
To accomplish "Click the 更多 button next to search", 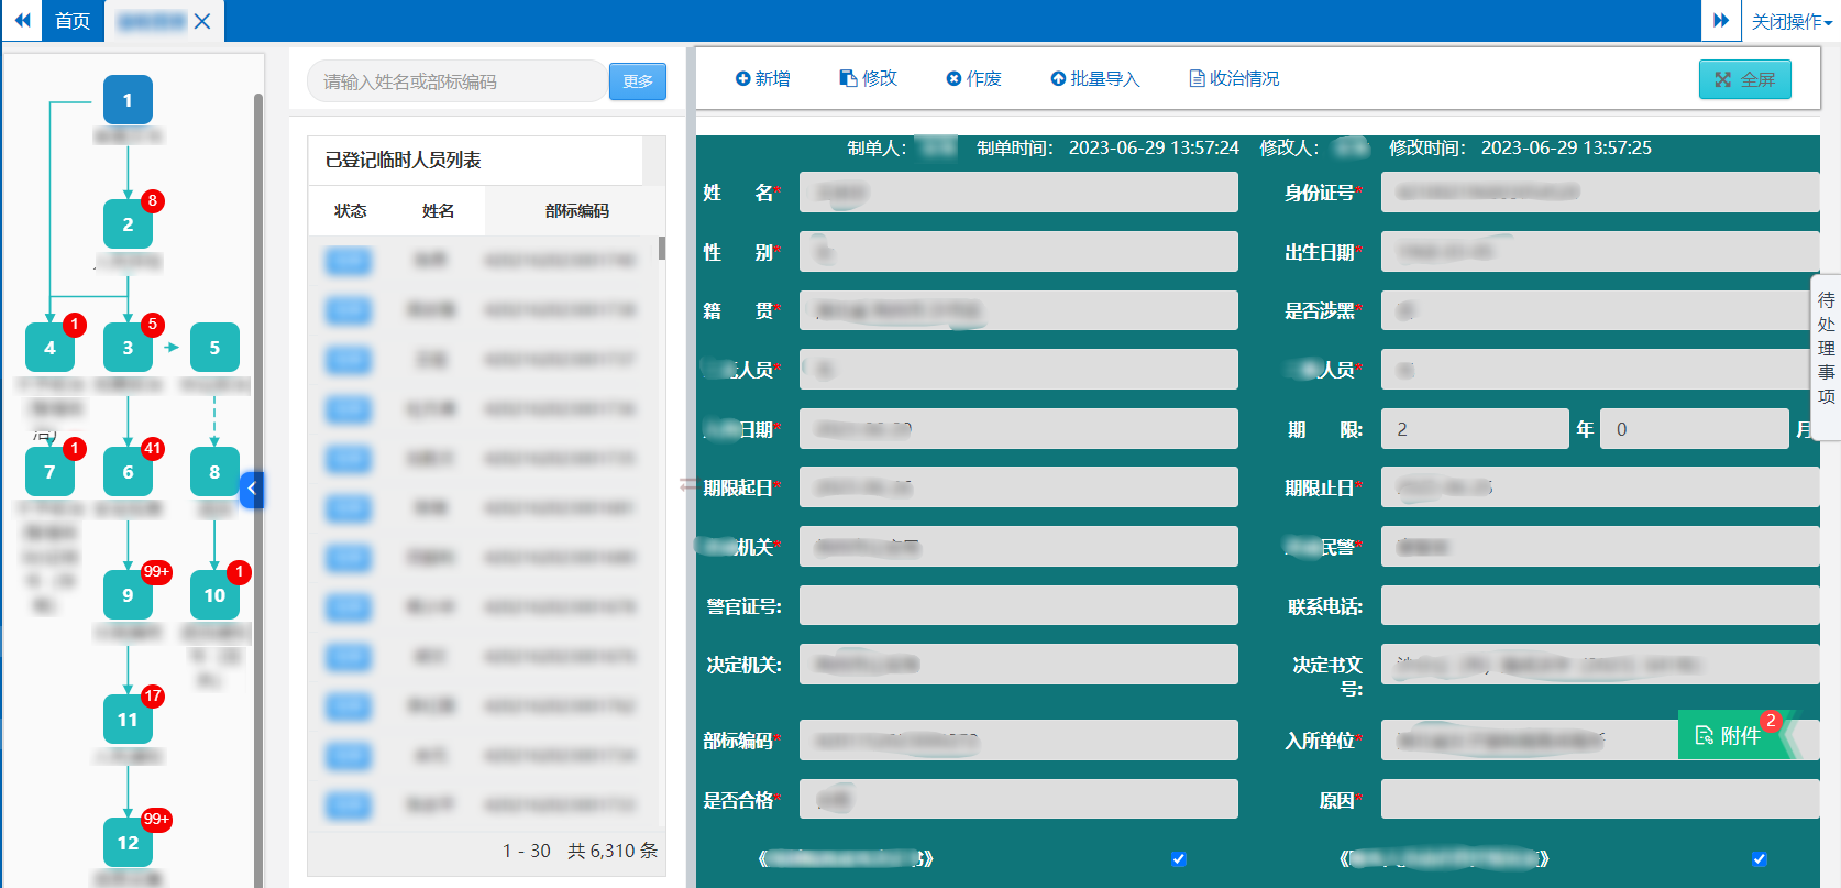I will point(637,81).
